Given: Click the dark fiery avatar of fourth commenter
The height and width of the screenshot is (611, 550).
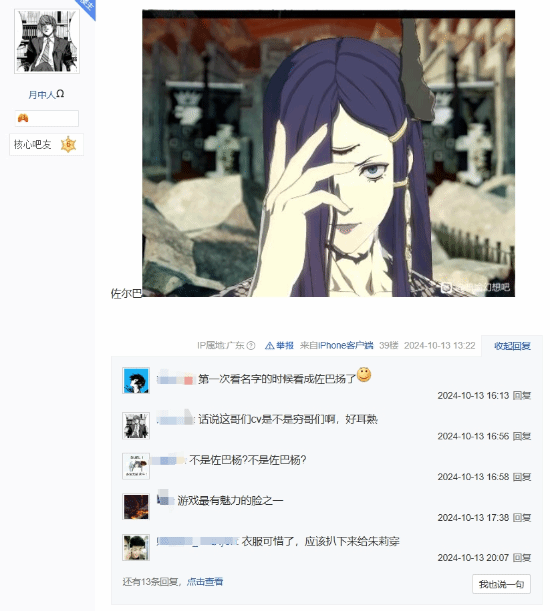Looking at the screenshot, I should click(136, 507).
